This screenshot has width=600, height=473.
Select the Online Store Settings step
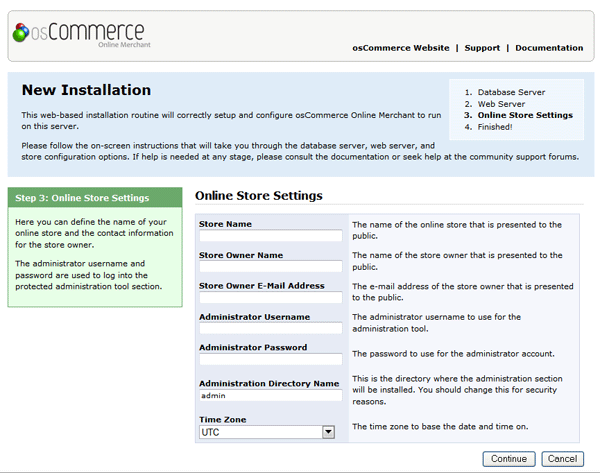(525, 115)
